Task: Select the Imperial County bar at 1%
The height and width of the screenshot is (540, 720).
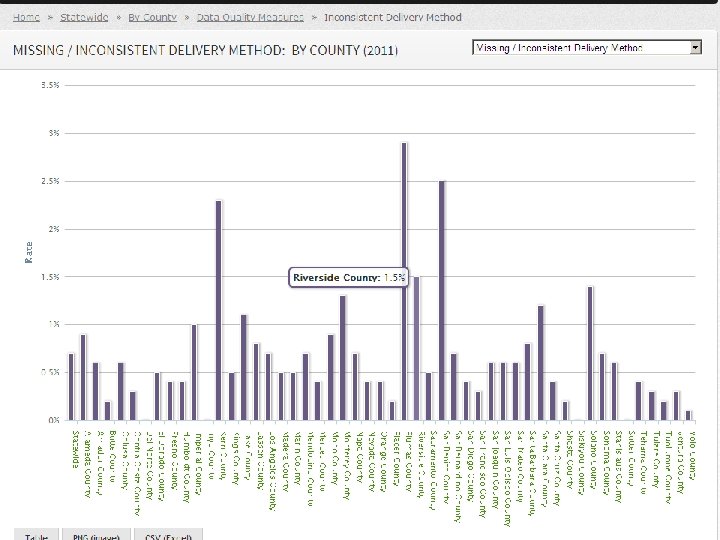Action: click(x=194, y=372)
